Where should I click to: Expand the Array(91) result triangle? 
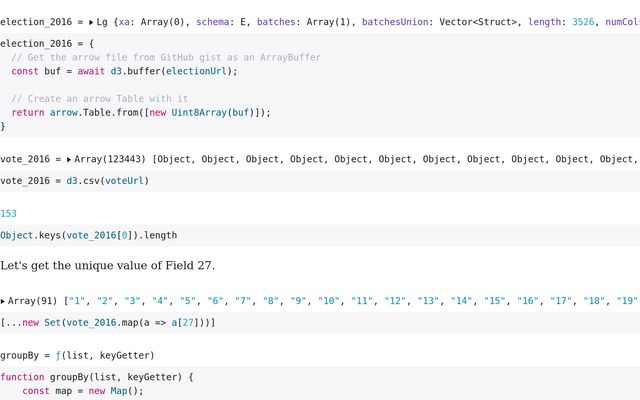3,301
